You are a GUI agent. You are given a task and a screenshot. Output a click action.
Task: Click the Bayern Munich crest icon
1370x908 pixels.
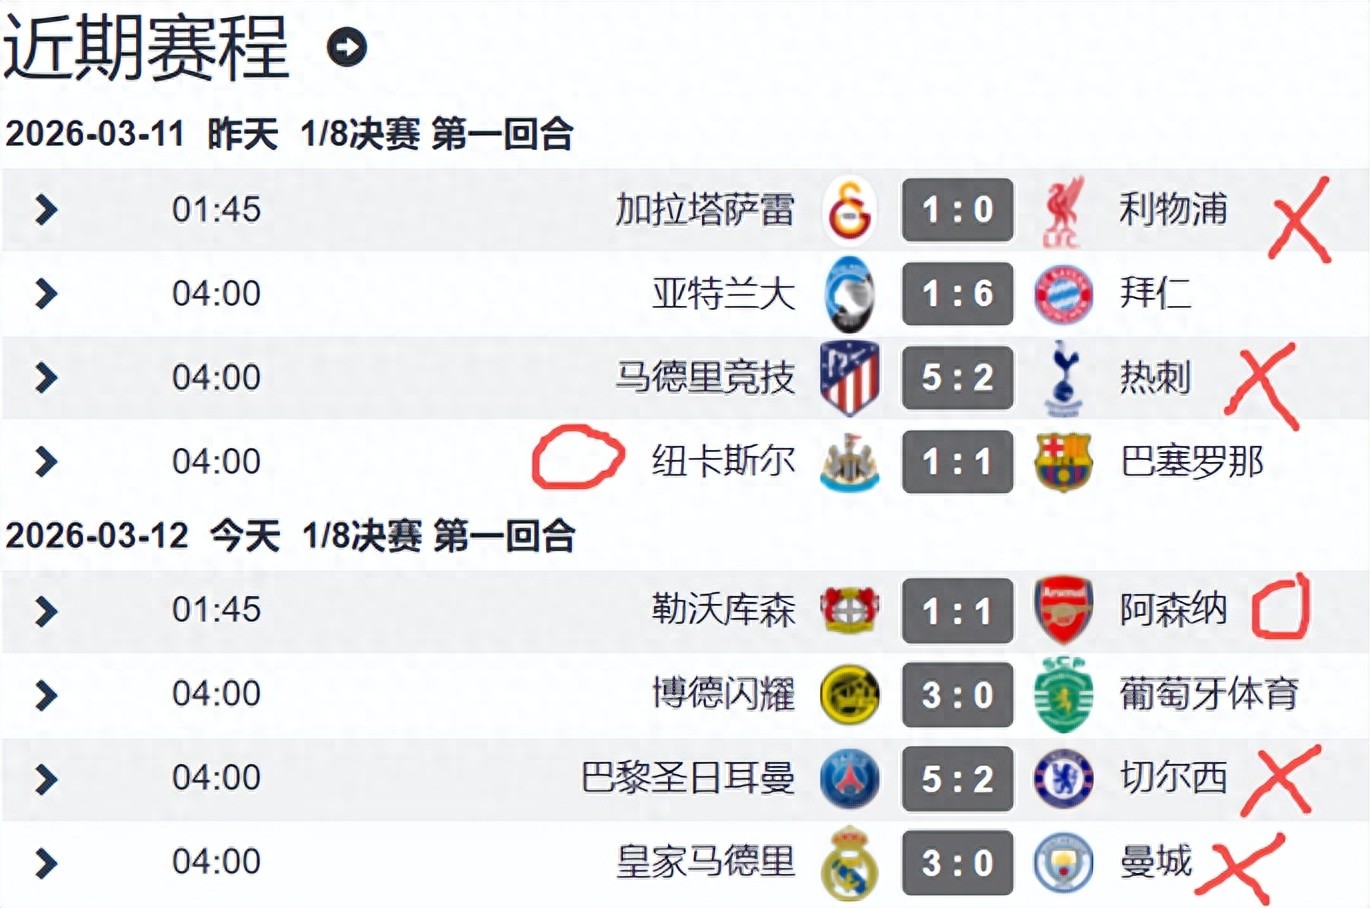click(x=1063, y=294)
